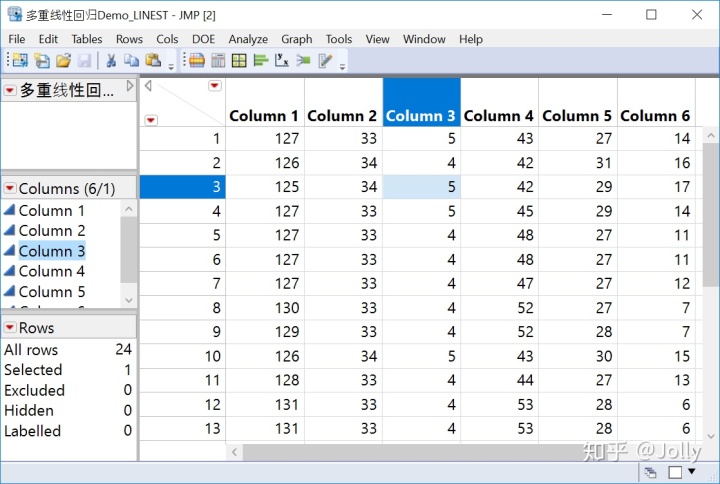The image size is (720, 484).
Task: Click the Copy toolbar icon
Action: (131, 60)
